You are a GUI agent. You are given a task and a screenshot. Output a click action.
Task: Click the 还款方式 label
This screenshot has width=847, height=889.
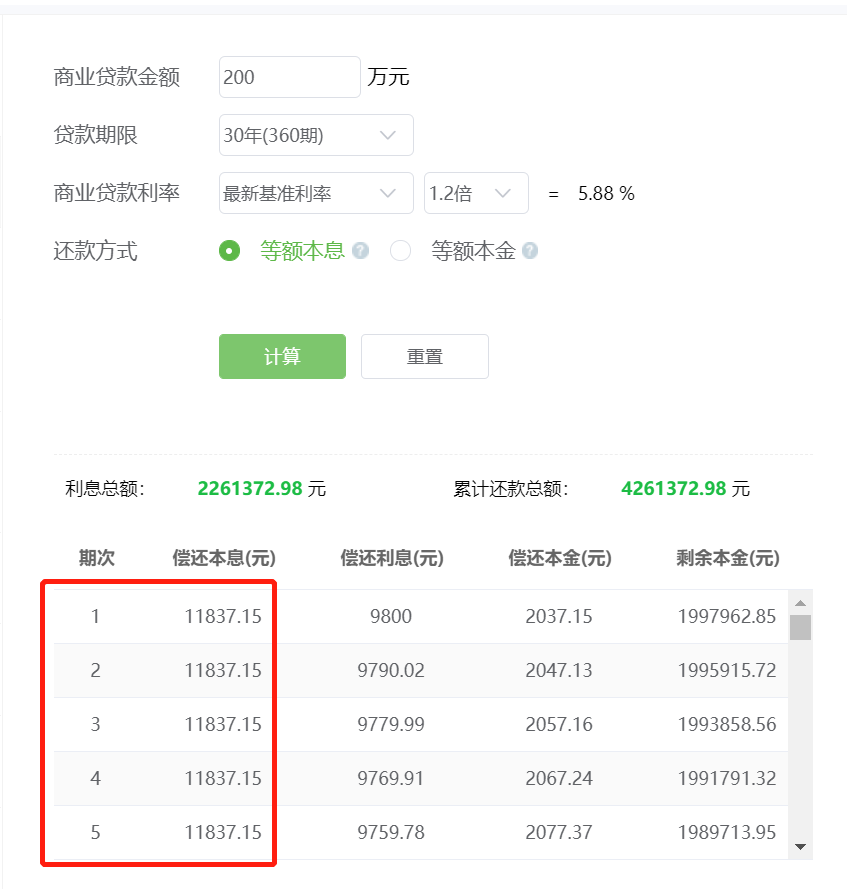(96, 251)
